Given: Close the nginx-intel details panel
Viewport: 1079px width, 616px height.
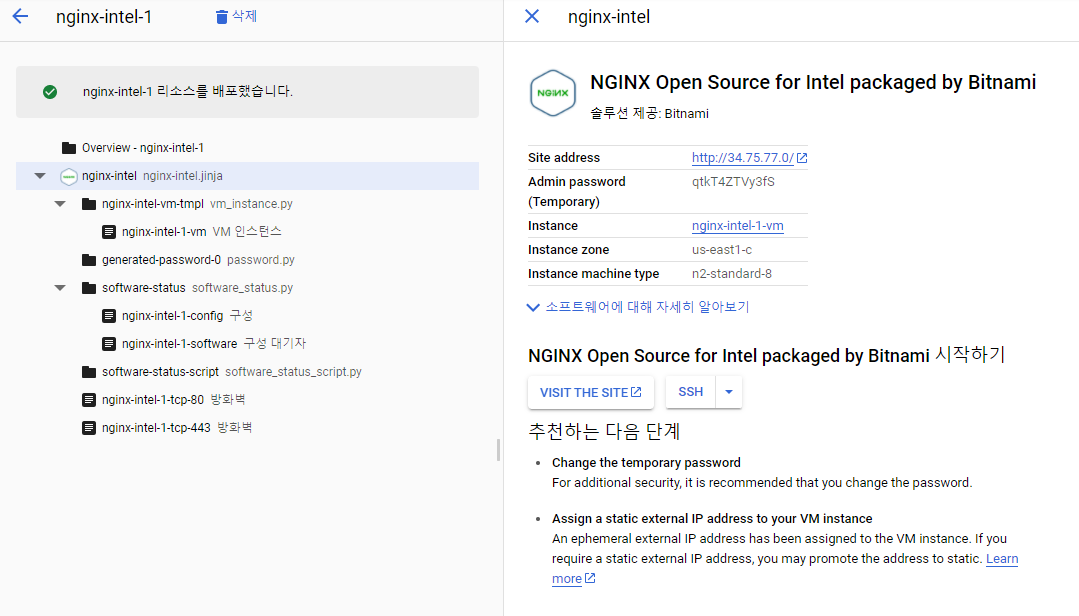Looking at the screenshot, I should (x=532, y=17).
